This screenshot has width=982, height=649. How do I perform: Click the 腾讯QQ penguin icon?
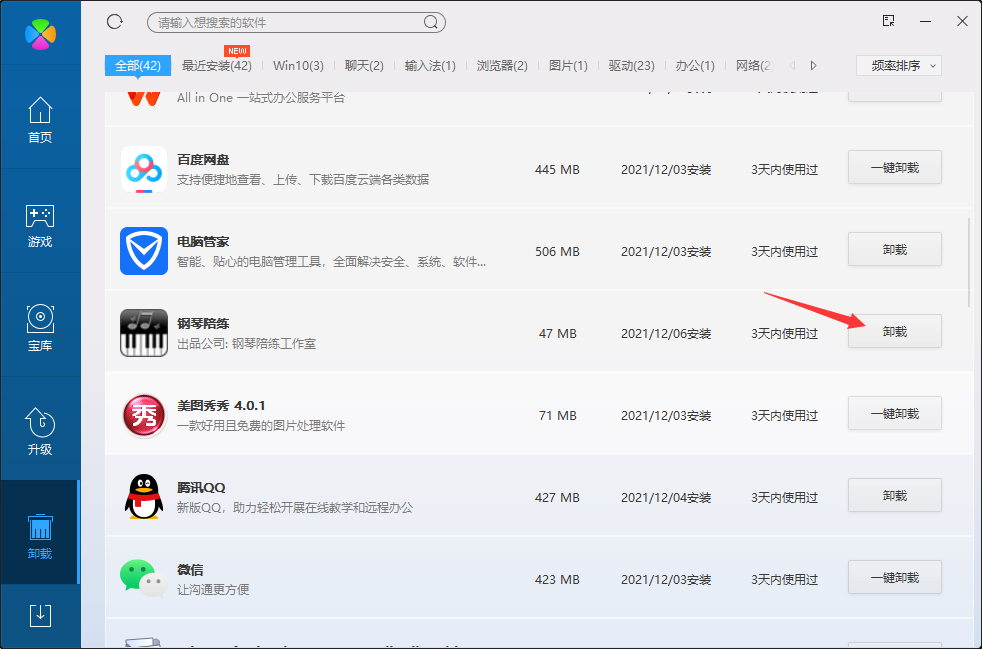[144, 497]
